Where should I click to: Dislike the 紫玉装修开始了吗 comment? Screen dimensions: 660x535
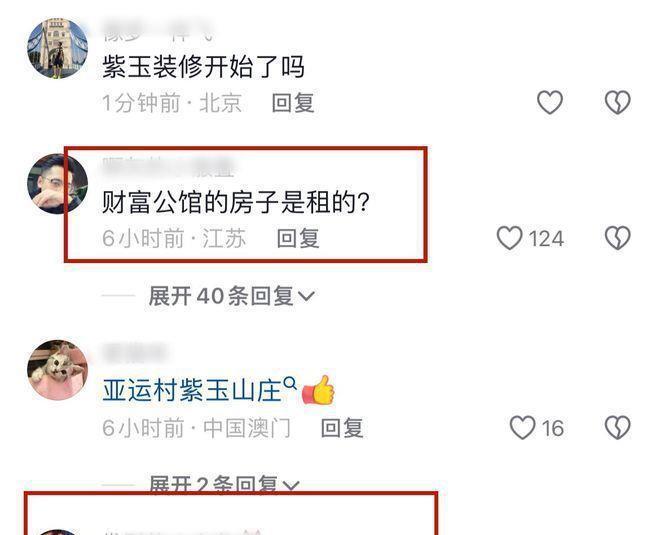pos(617,102)
